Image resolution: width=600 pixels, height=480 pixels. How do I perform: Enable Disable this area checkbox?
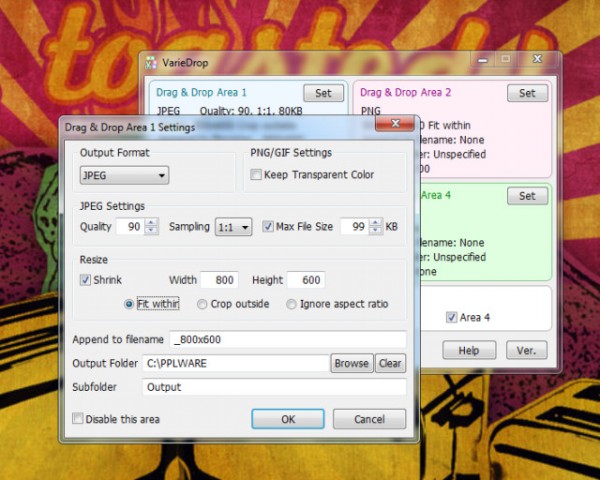[x=78, y=418]
